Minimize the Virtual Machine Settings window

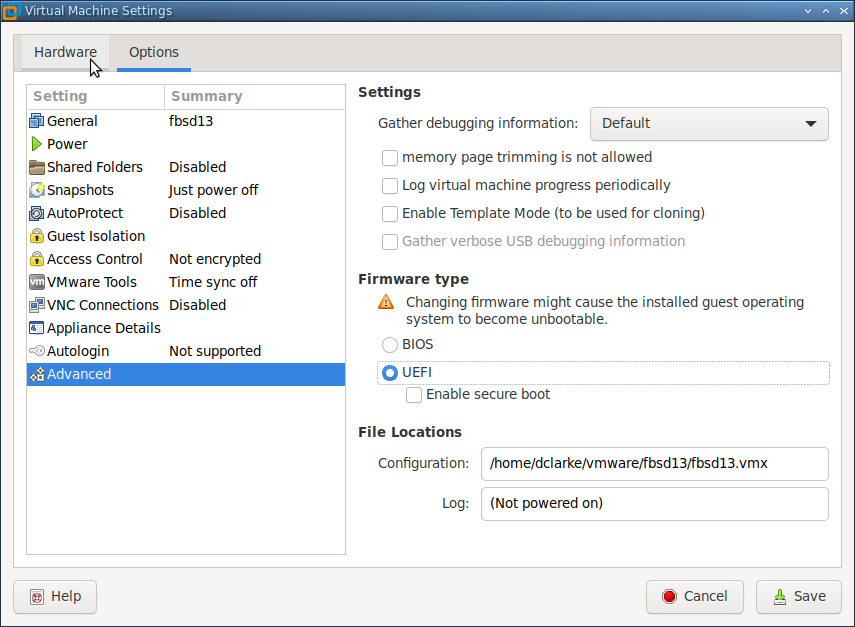(x=808, y=11)
